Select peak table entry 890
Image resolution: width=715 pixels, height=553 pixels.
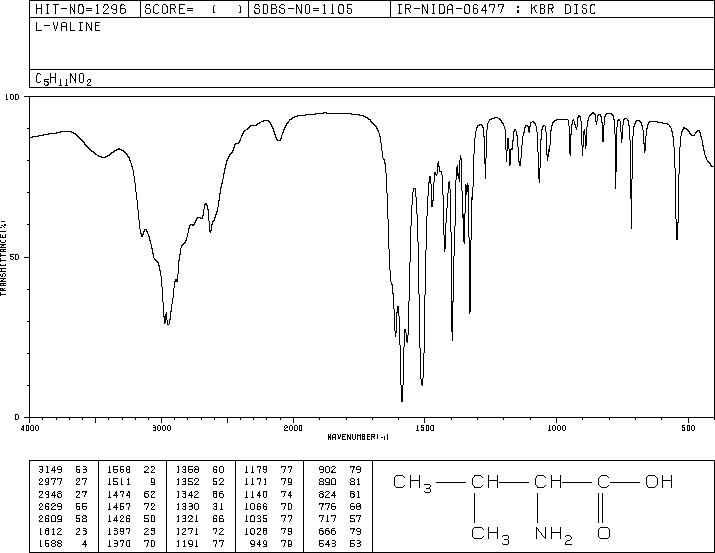click(x=327, y=482)
